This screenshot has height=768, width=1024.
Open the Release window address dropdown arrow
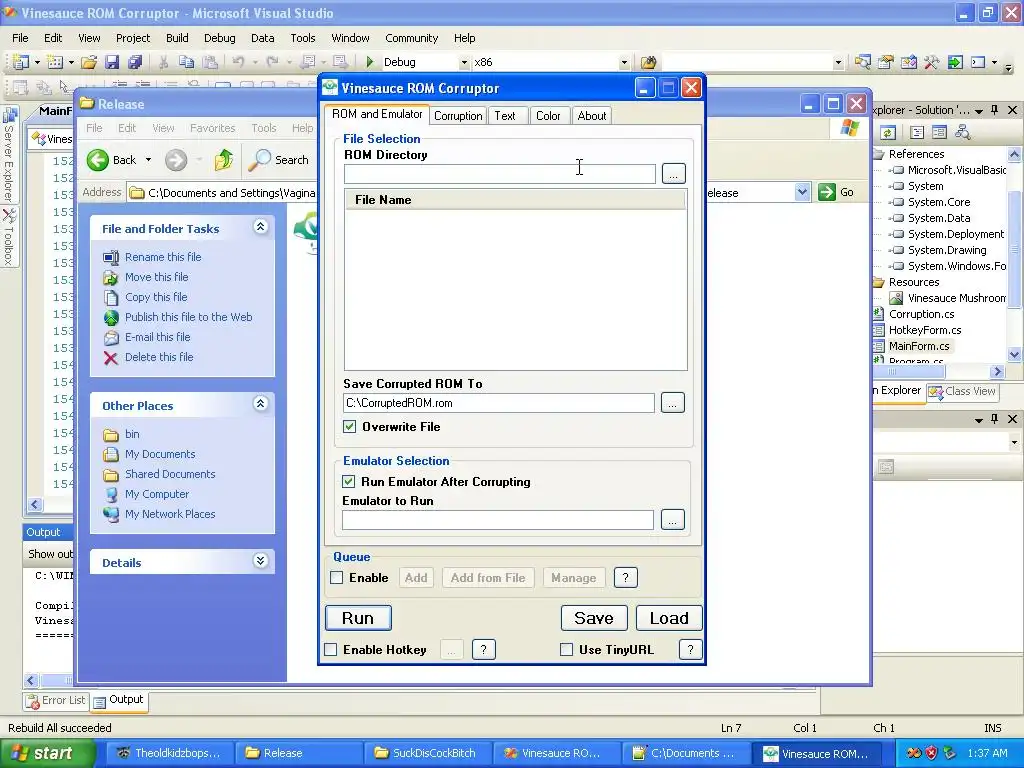pos(803,192)
